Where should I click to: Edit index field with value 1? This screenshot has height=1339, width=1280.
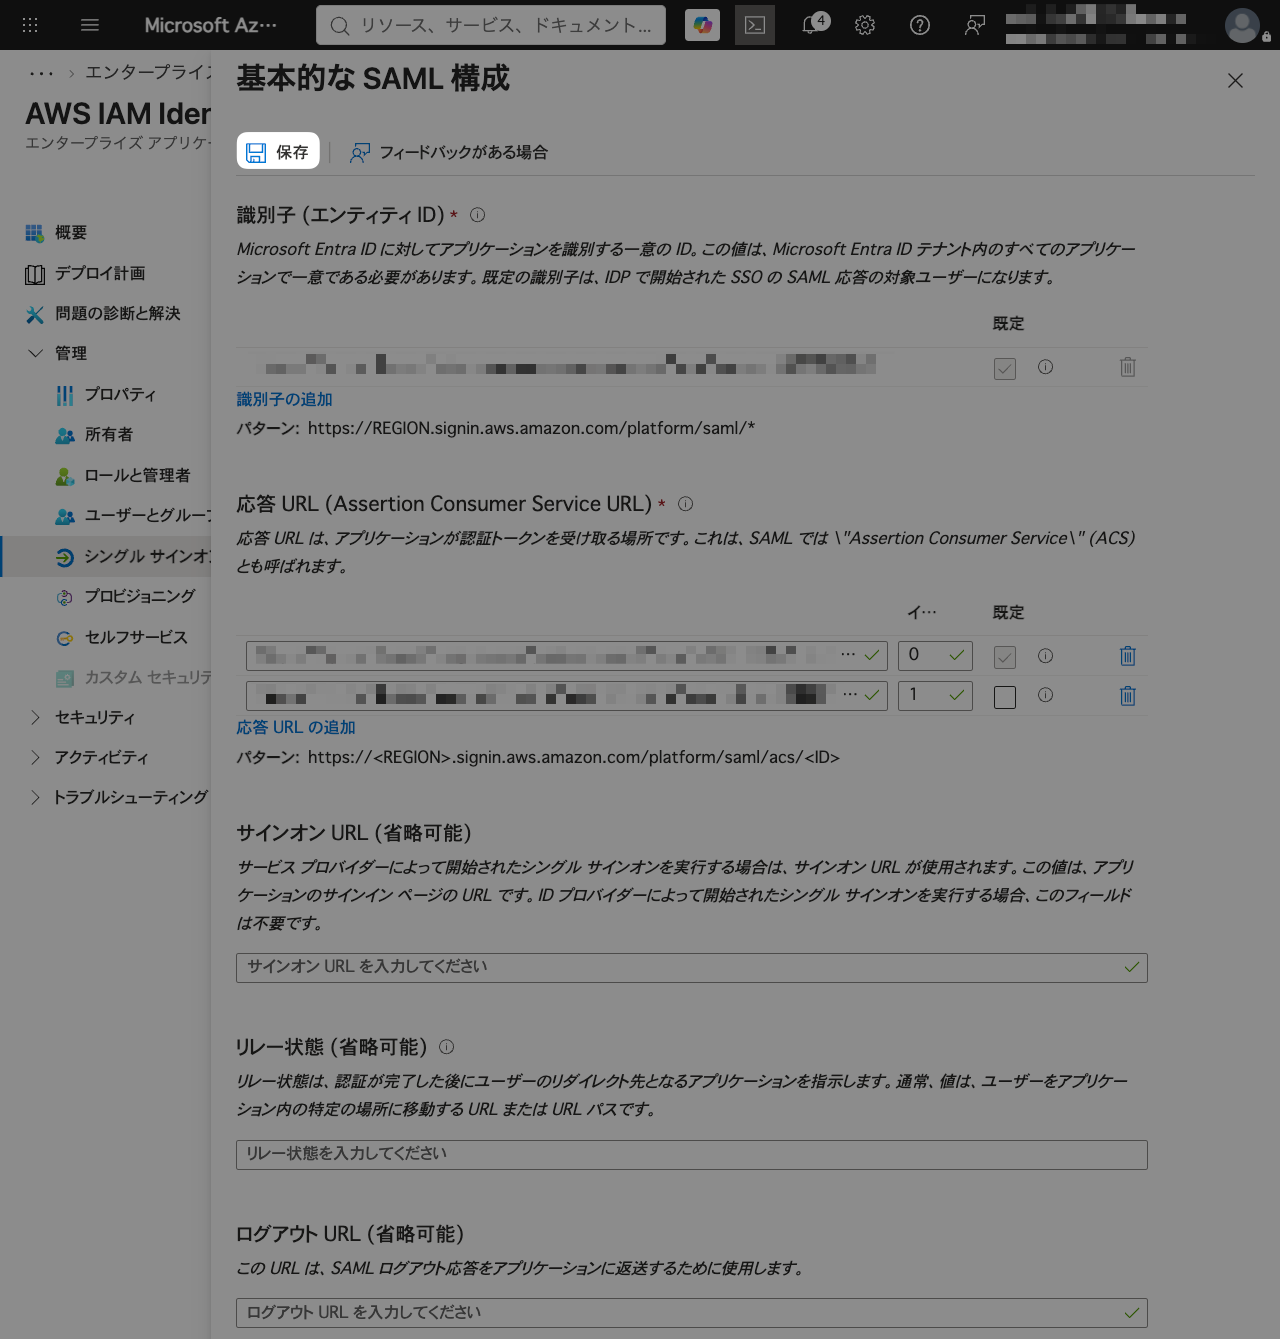point(935,695)
